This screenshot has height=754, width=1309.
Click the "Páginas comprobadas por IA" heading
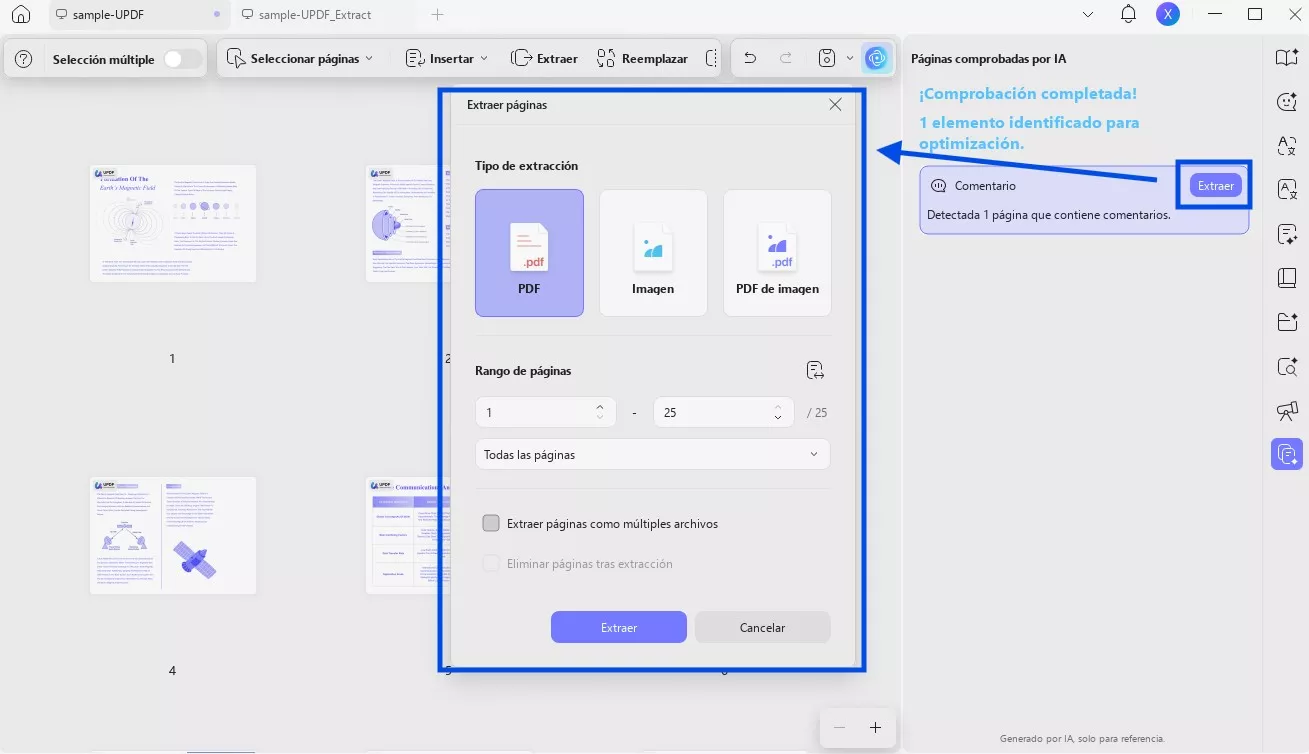tap(988, 59)
